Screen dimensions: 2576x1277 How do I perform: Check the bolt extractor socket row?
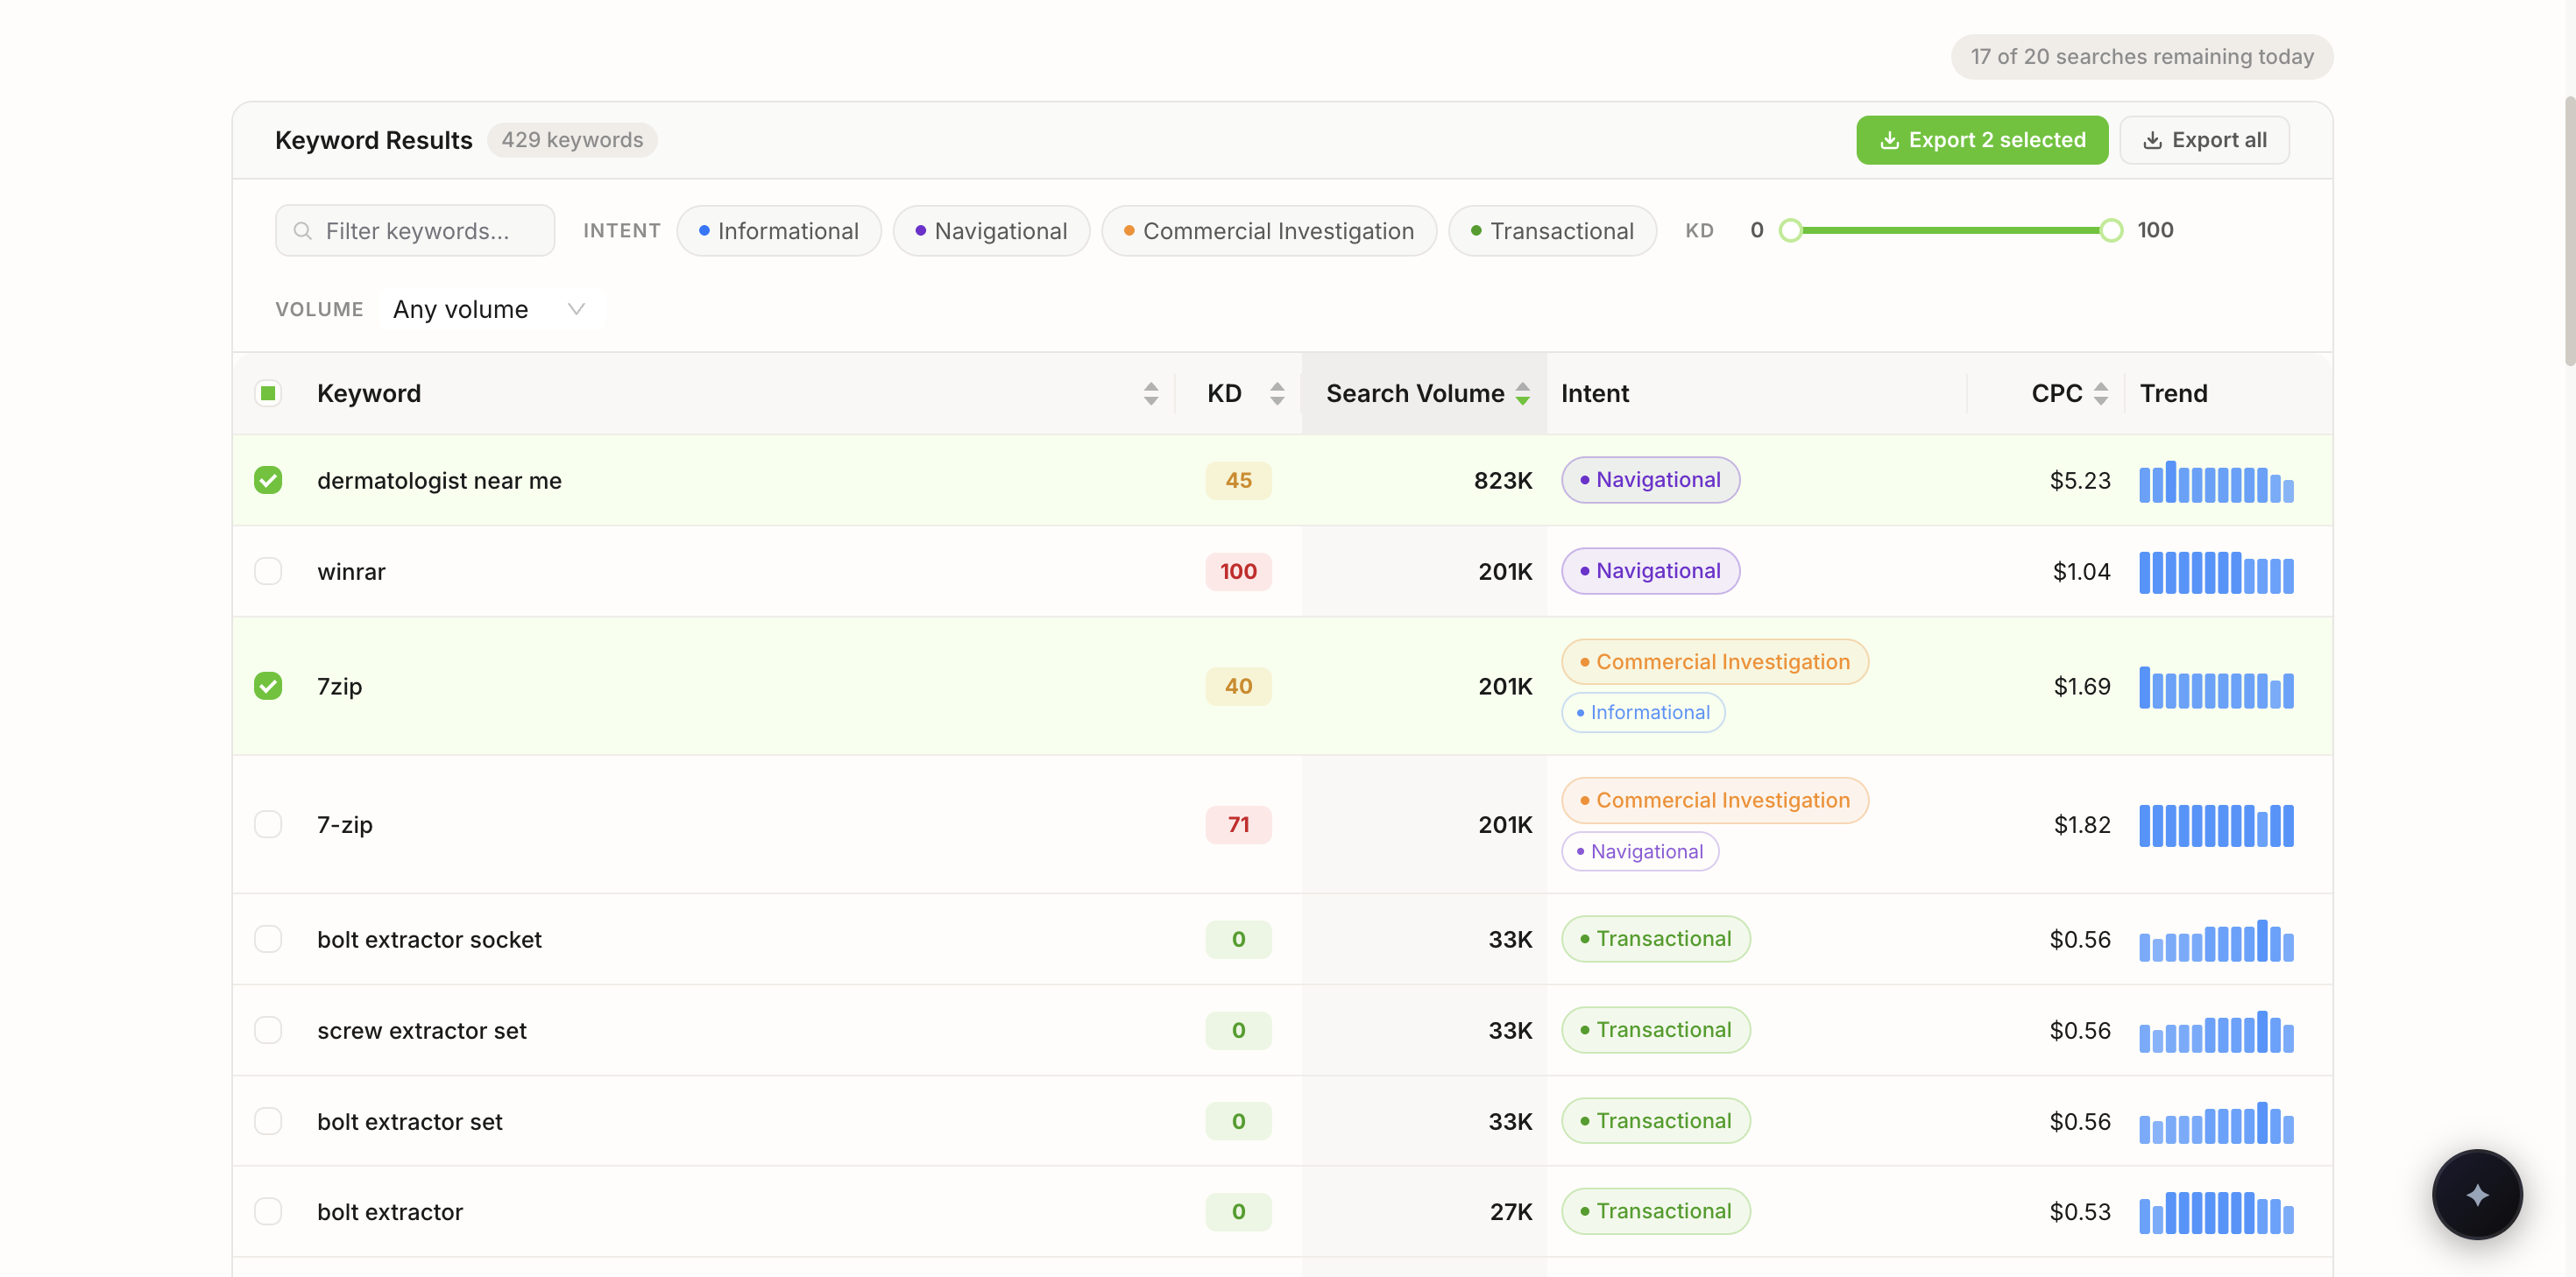click(x=268, y=939)
